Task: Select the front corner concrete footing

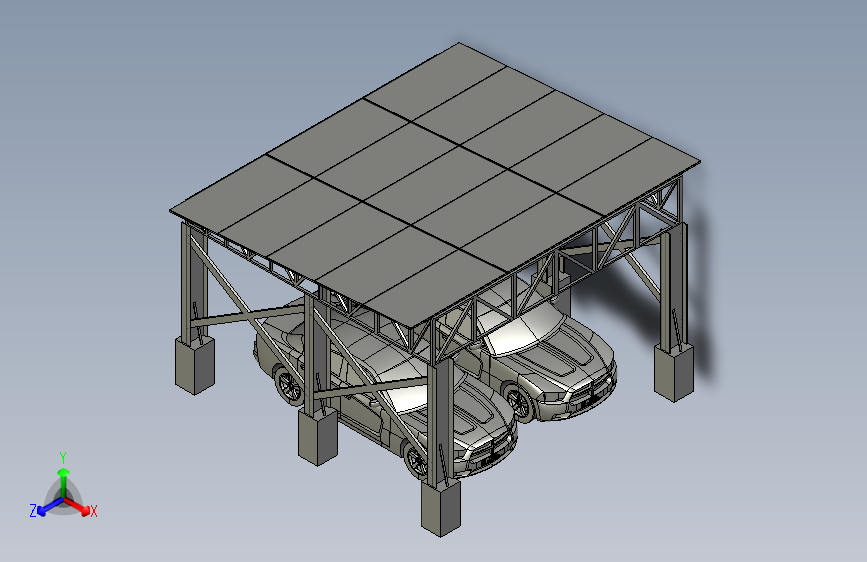Action: [x=441, y=508]
